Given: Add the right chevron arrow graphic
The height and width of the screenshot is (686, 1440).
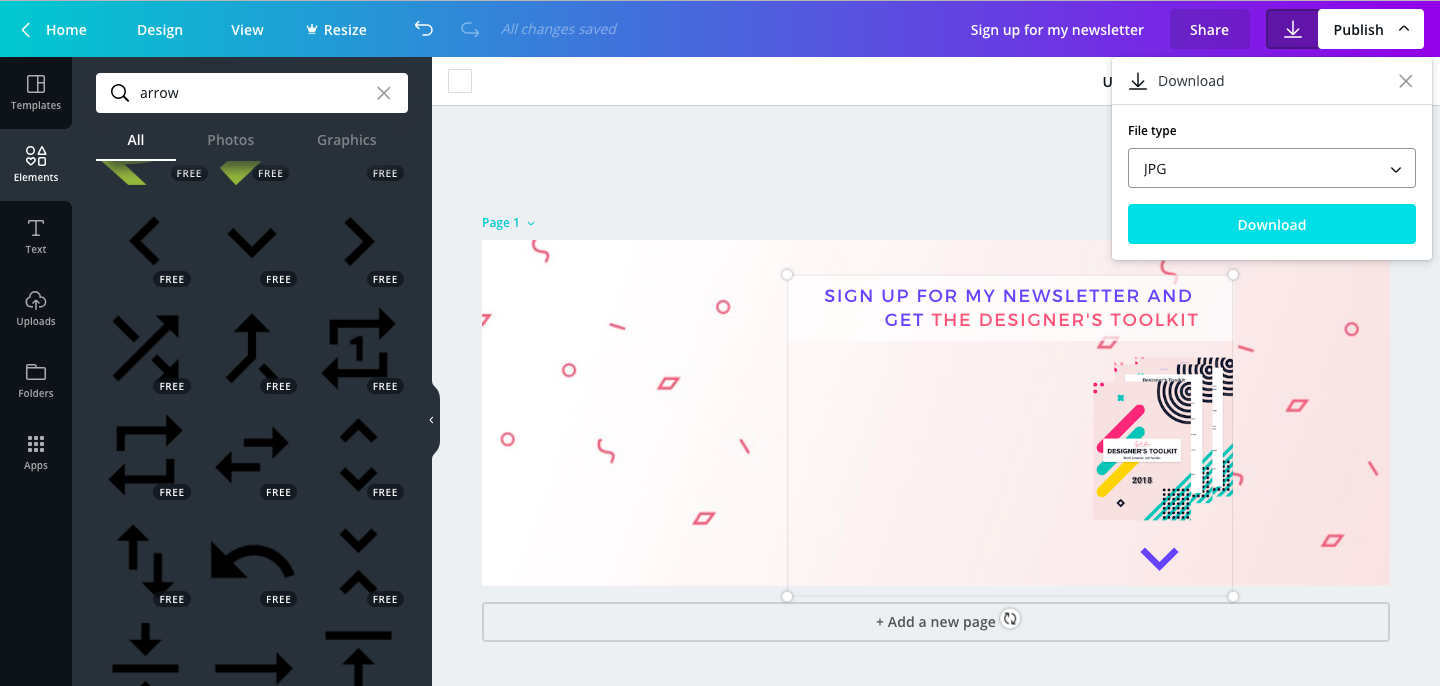Looking at the screenshot, I should pos(358,241).
